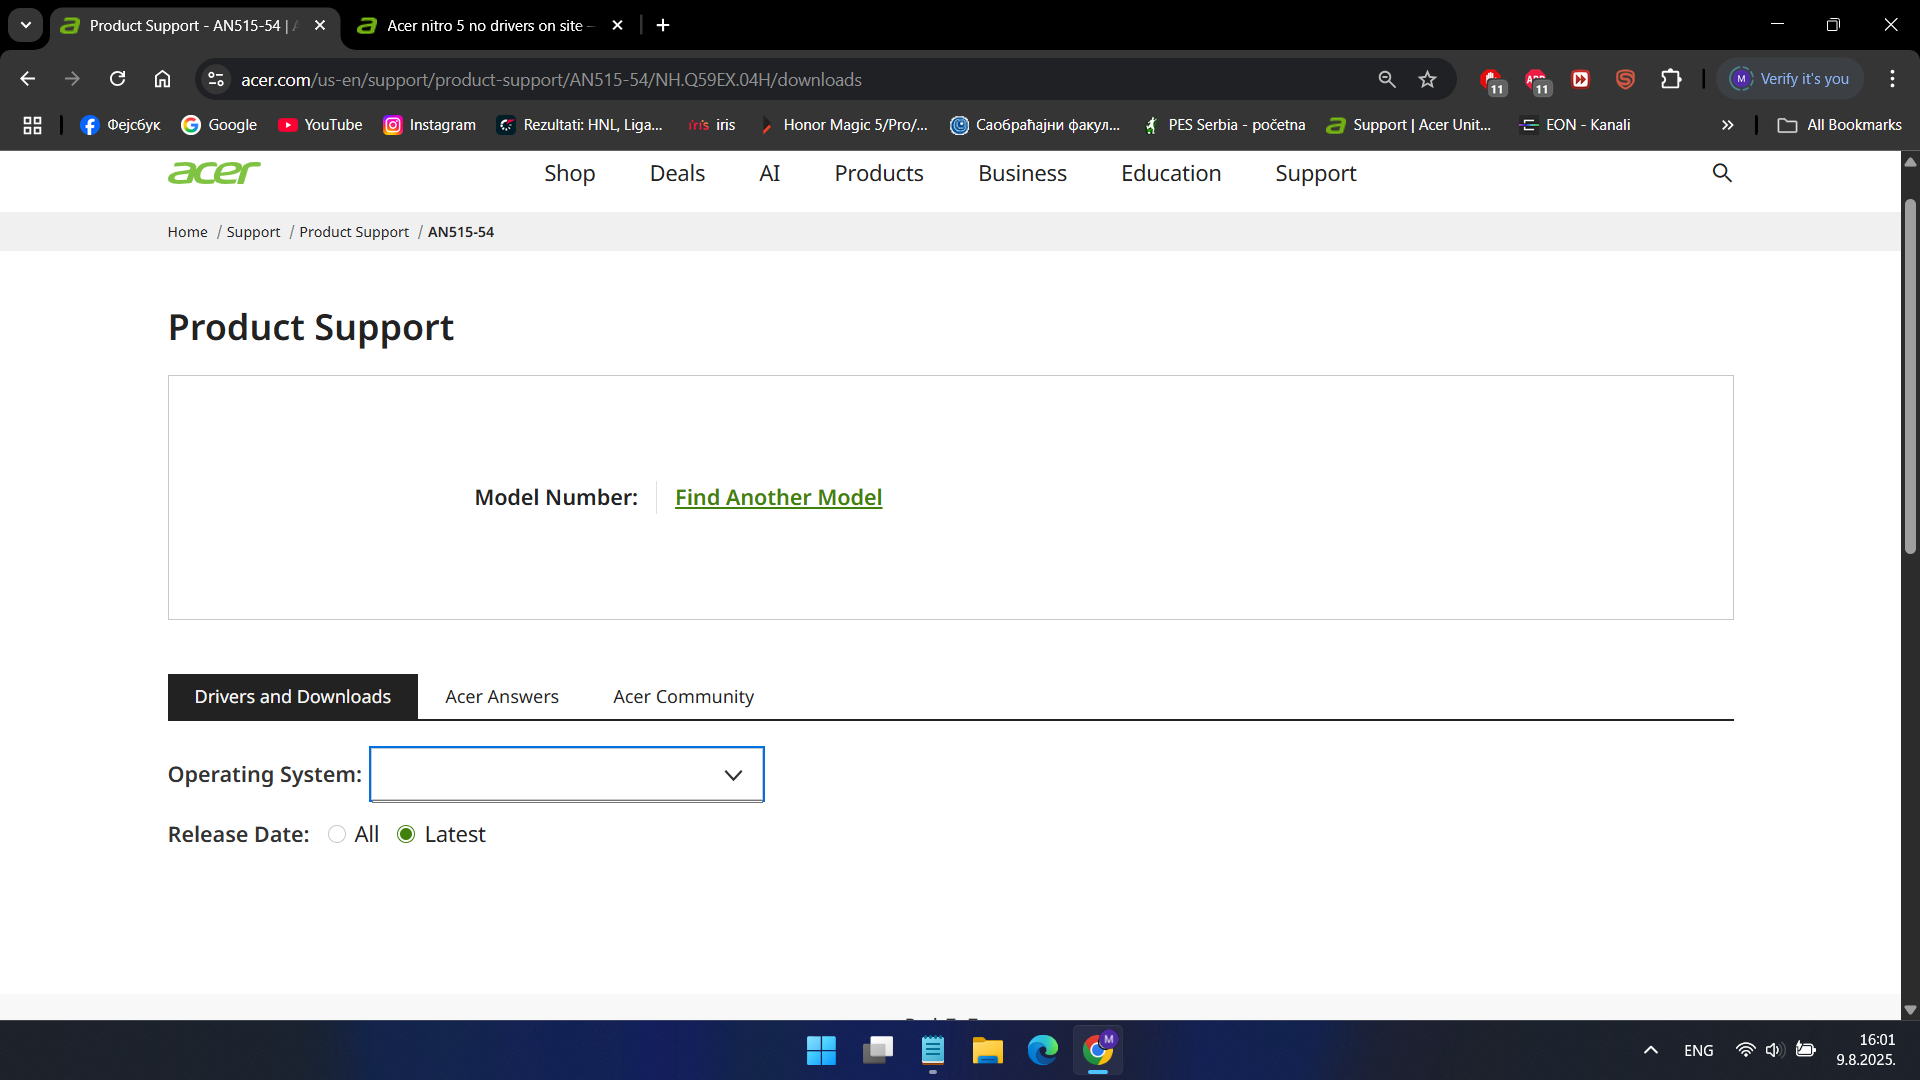The image size is (1920, 1080).
Task: Open PES Serbia - početna bookmark
Action: click(1224, 125)
